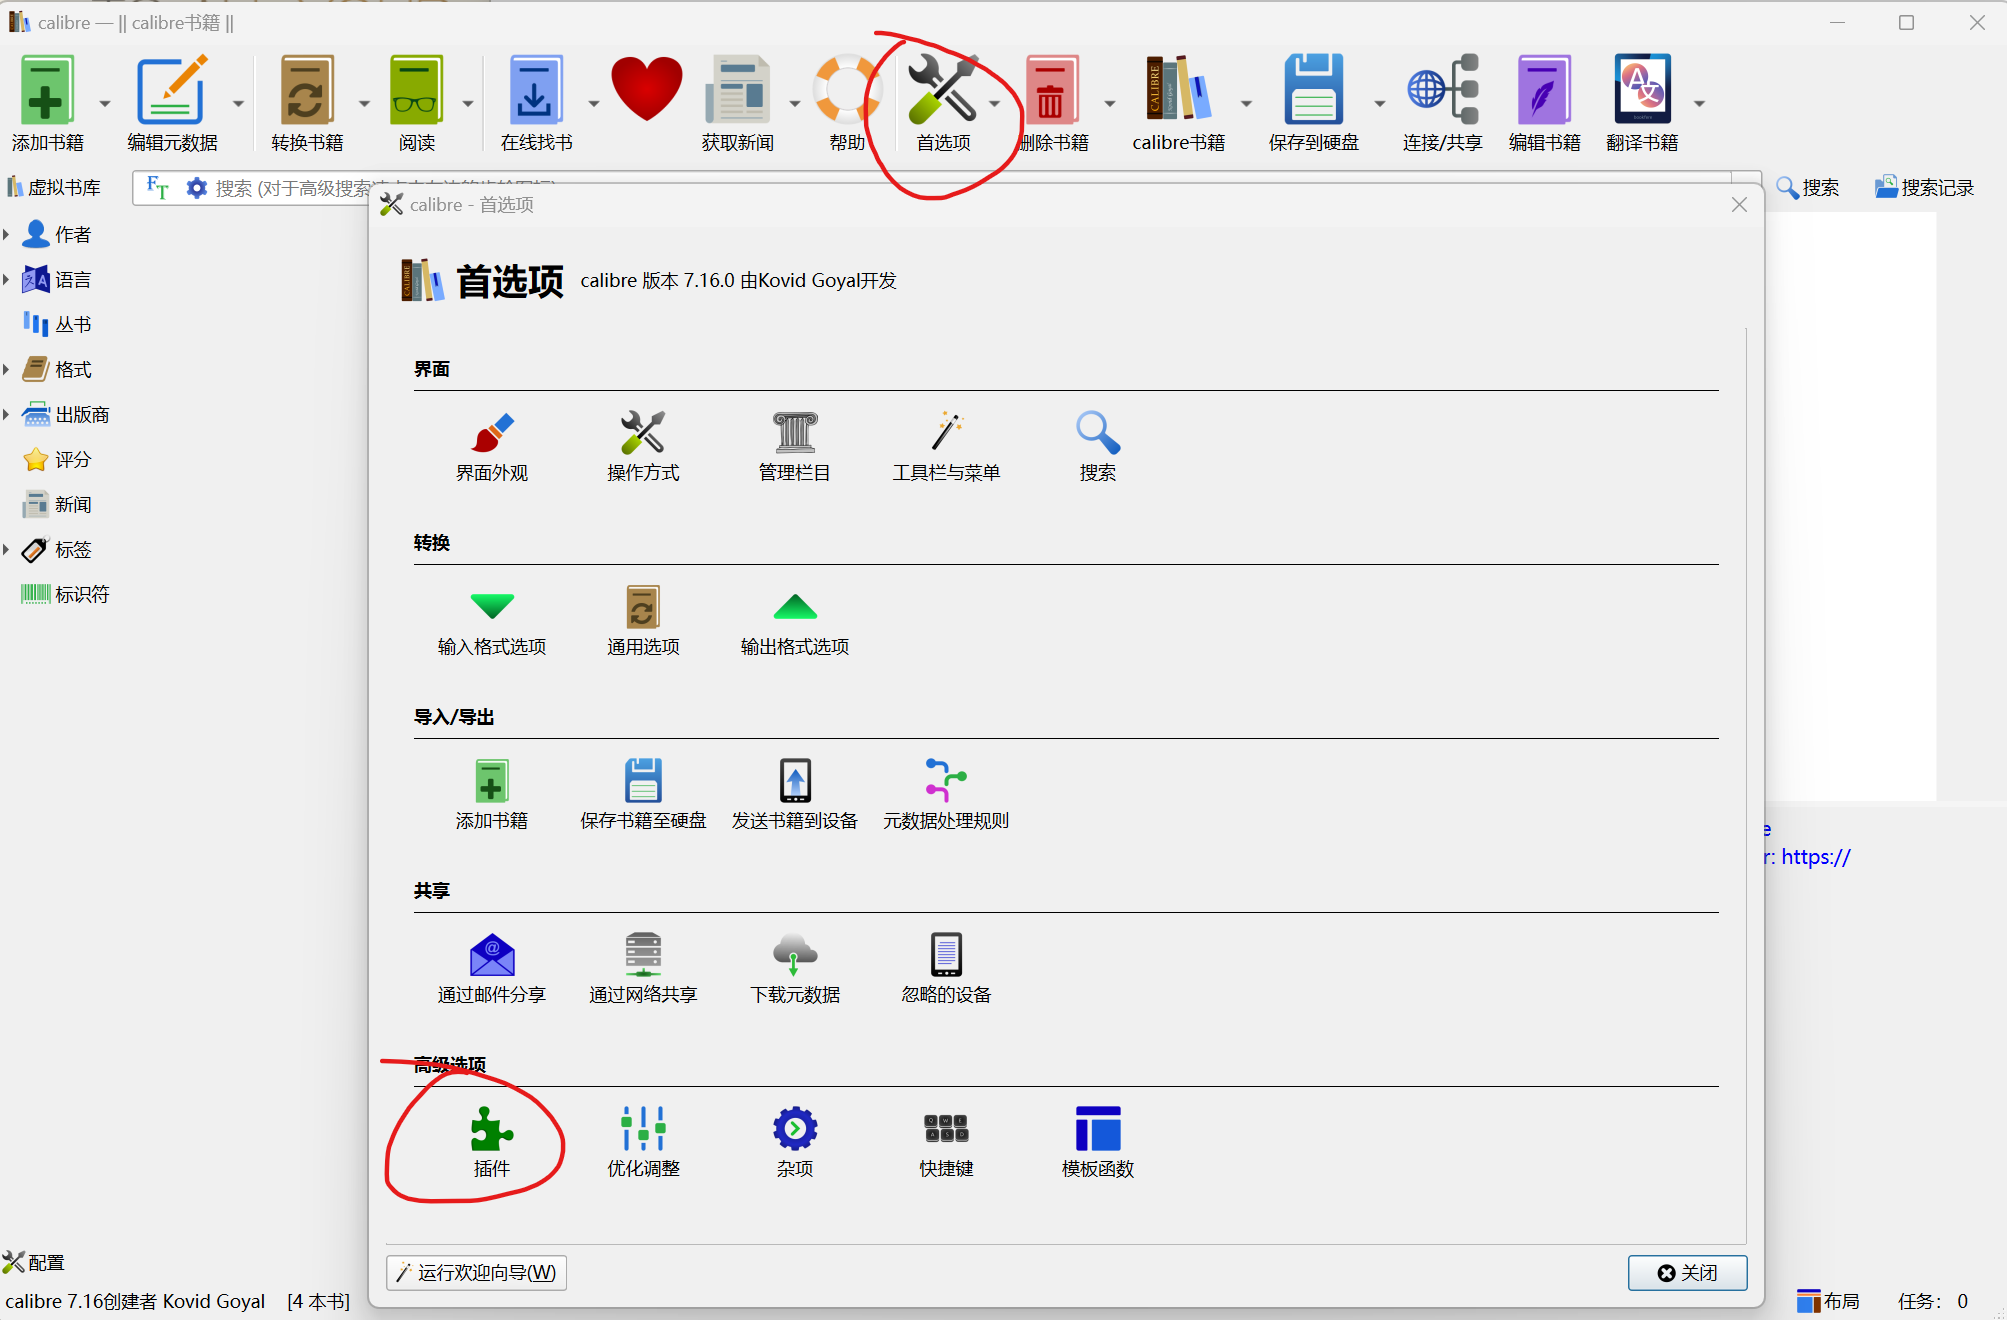
Task: Open 通过网络共享 settings
Action: point(643,969)
